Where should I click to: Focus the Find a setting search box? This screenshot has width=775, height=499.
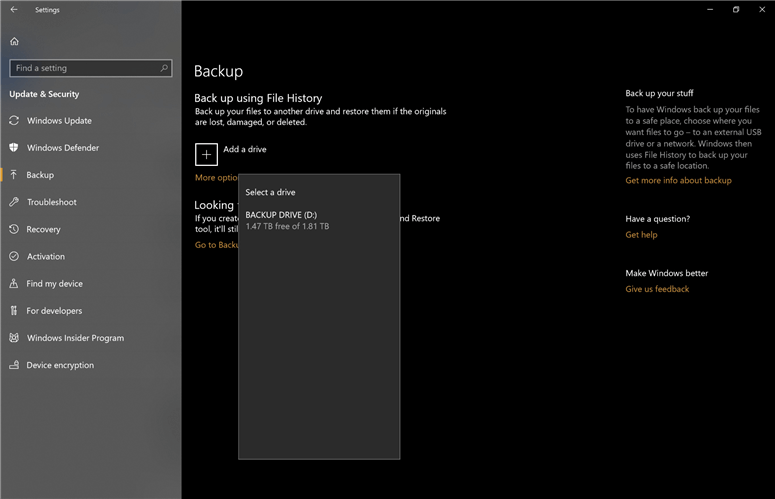90,68
